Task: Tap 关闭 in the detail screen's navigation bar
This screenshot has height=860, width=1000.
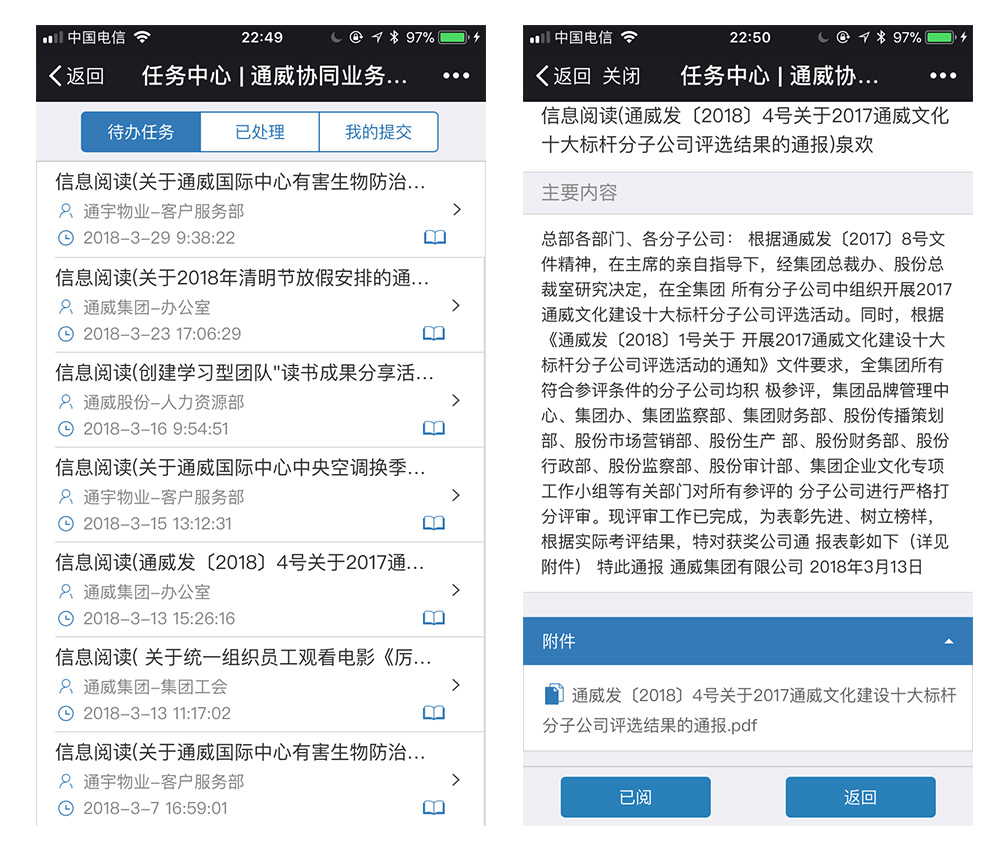Action: 621,76
